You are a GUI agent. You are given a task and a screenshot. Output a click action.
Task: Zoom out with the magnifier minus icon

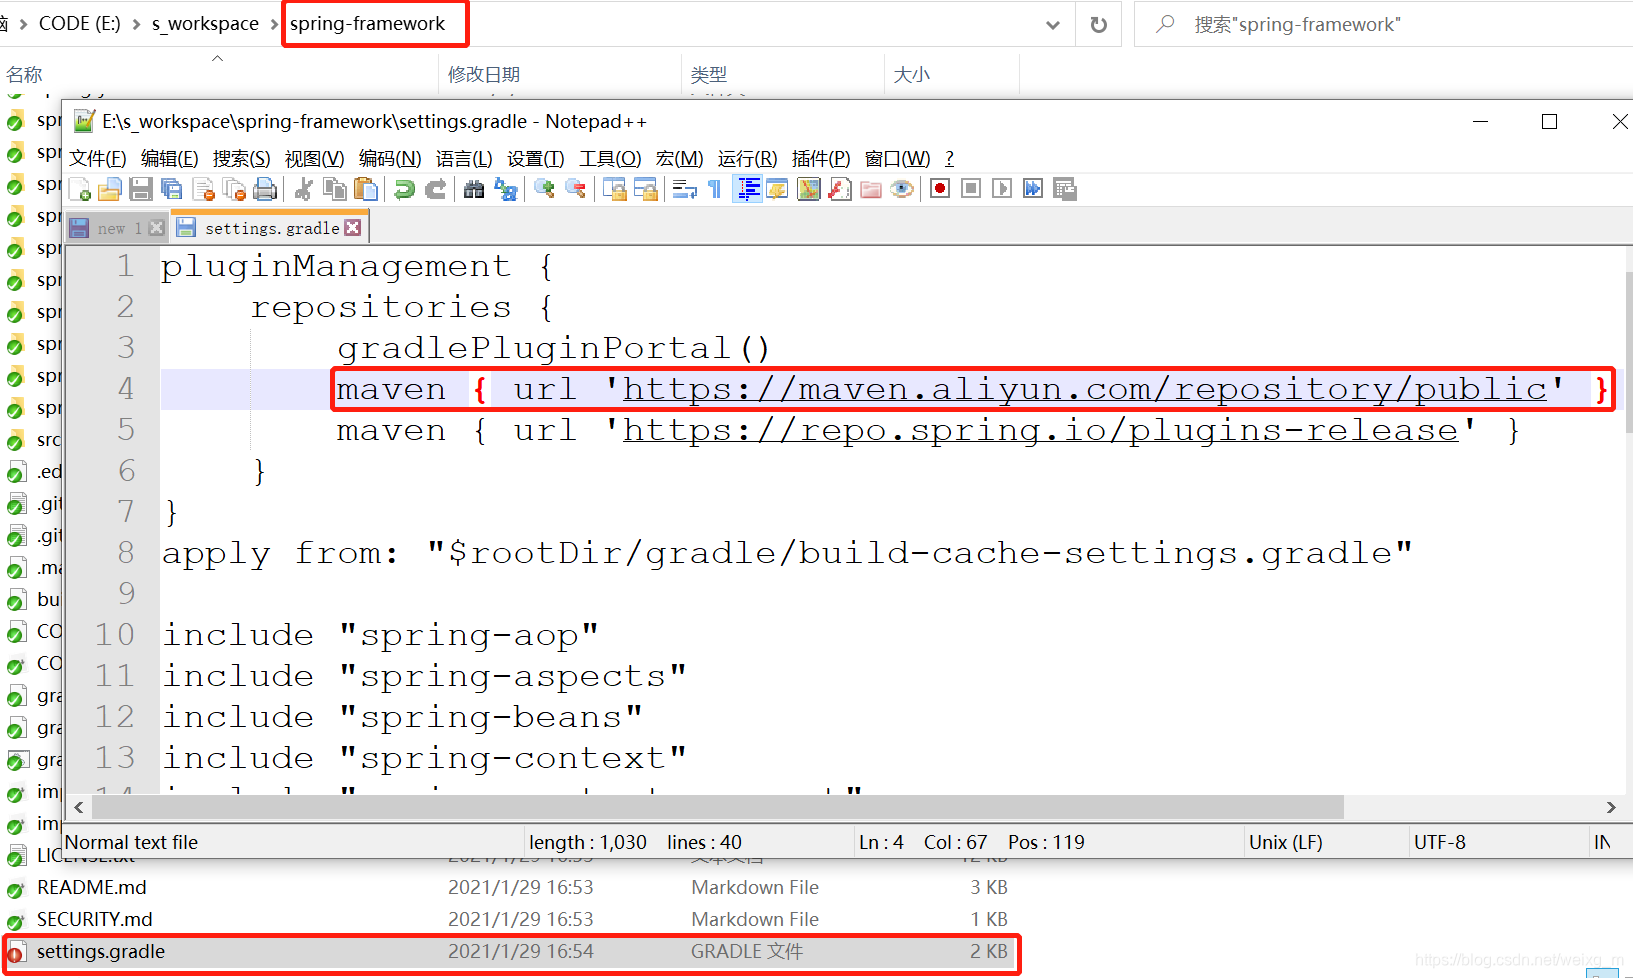(576, 189)
